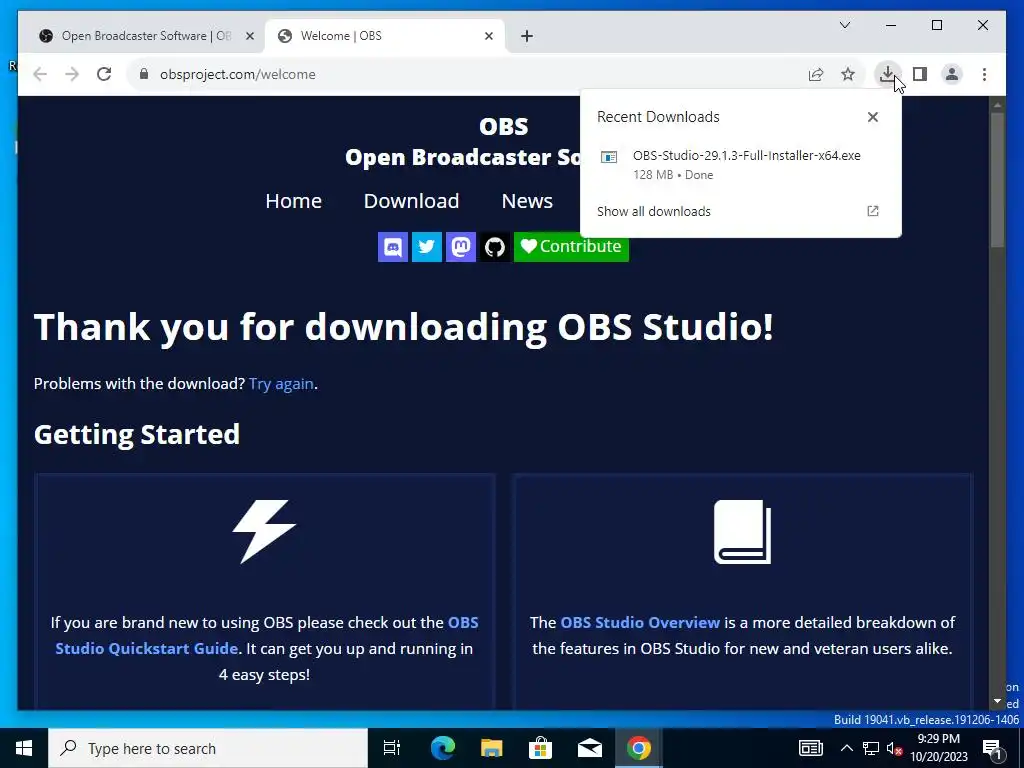Close the Welcome | OBS tab
Viewport: 1024px width, 768px height.
click(488, 36)
